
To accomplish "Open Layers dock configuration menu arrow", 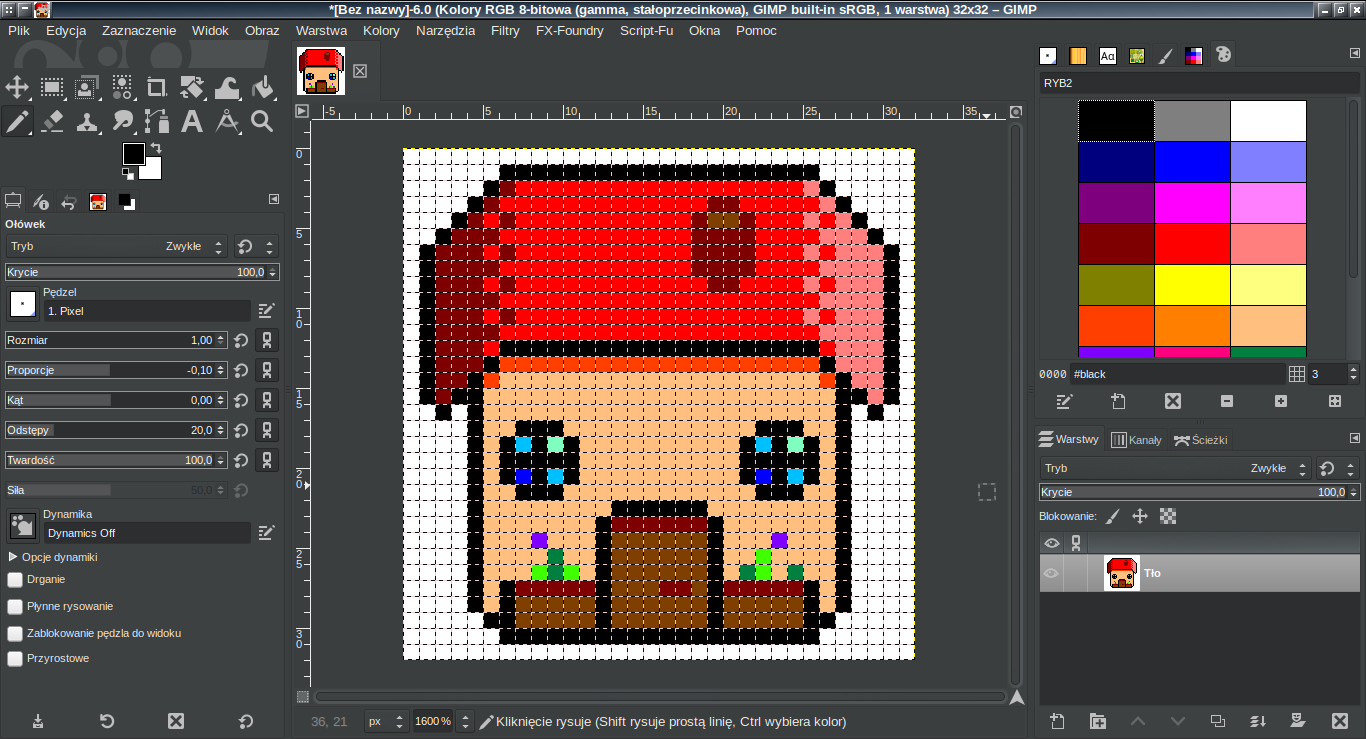I will coord(1355,438).
